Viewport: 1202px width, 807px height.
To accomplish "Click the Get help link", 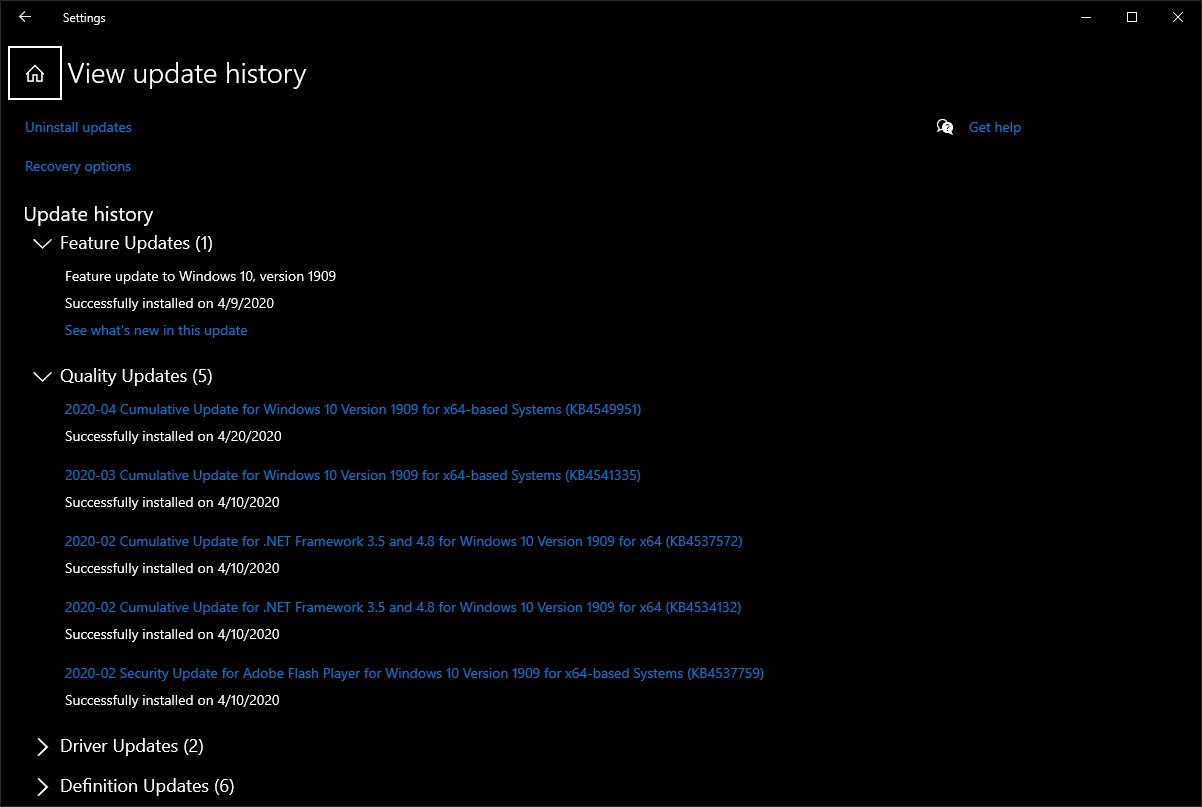I will (994, 128).
